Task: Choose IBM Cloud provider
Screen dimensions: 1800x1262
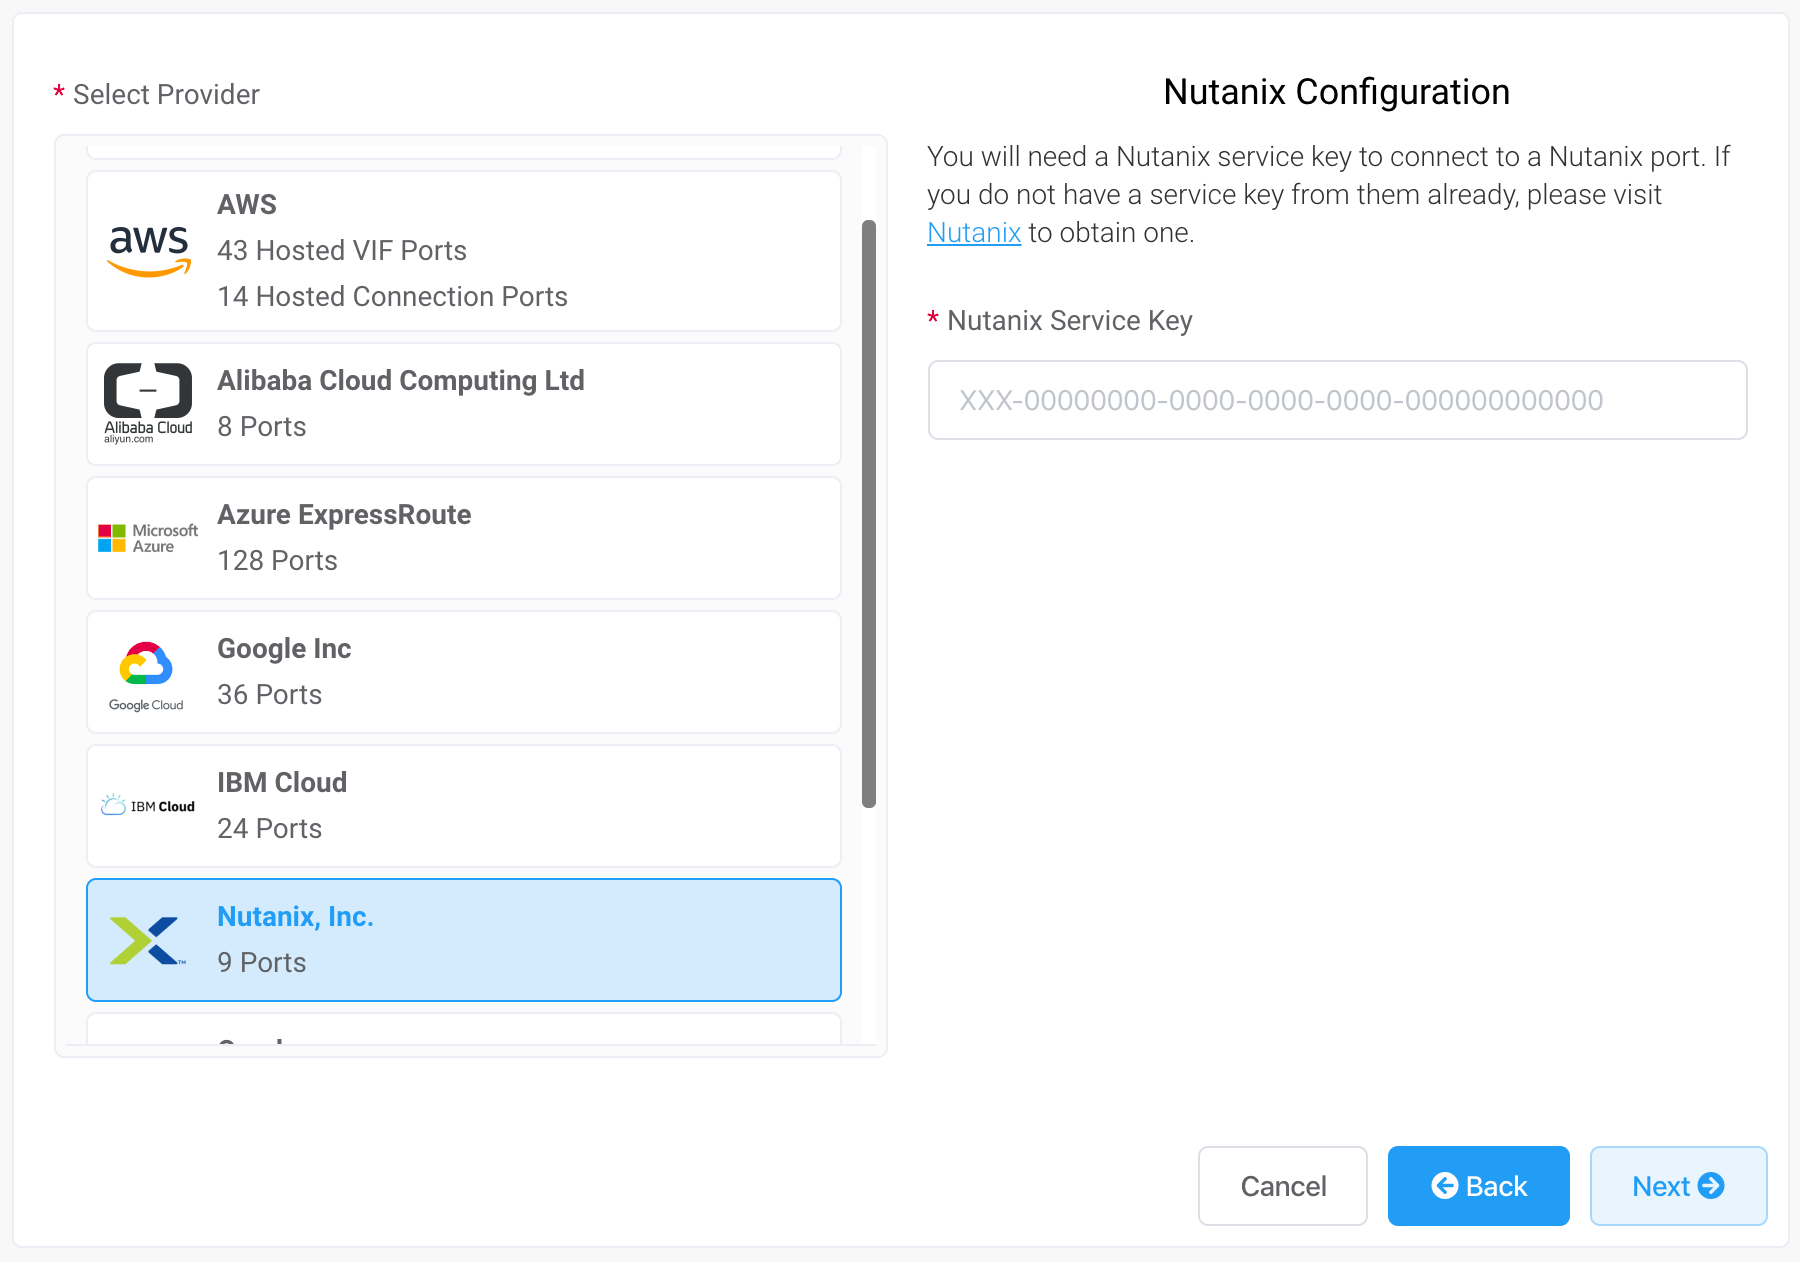Action: coord(464,806)
